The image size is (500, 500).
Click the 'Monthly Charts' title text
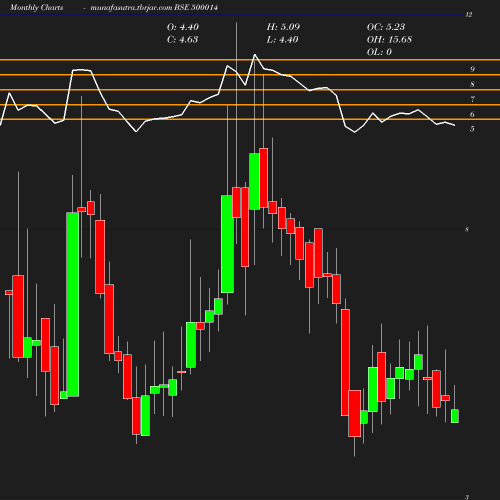[36, 8]
